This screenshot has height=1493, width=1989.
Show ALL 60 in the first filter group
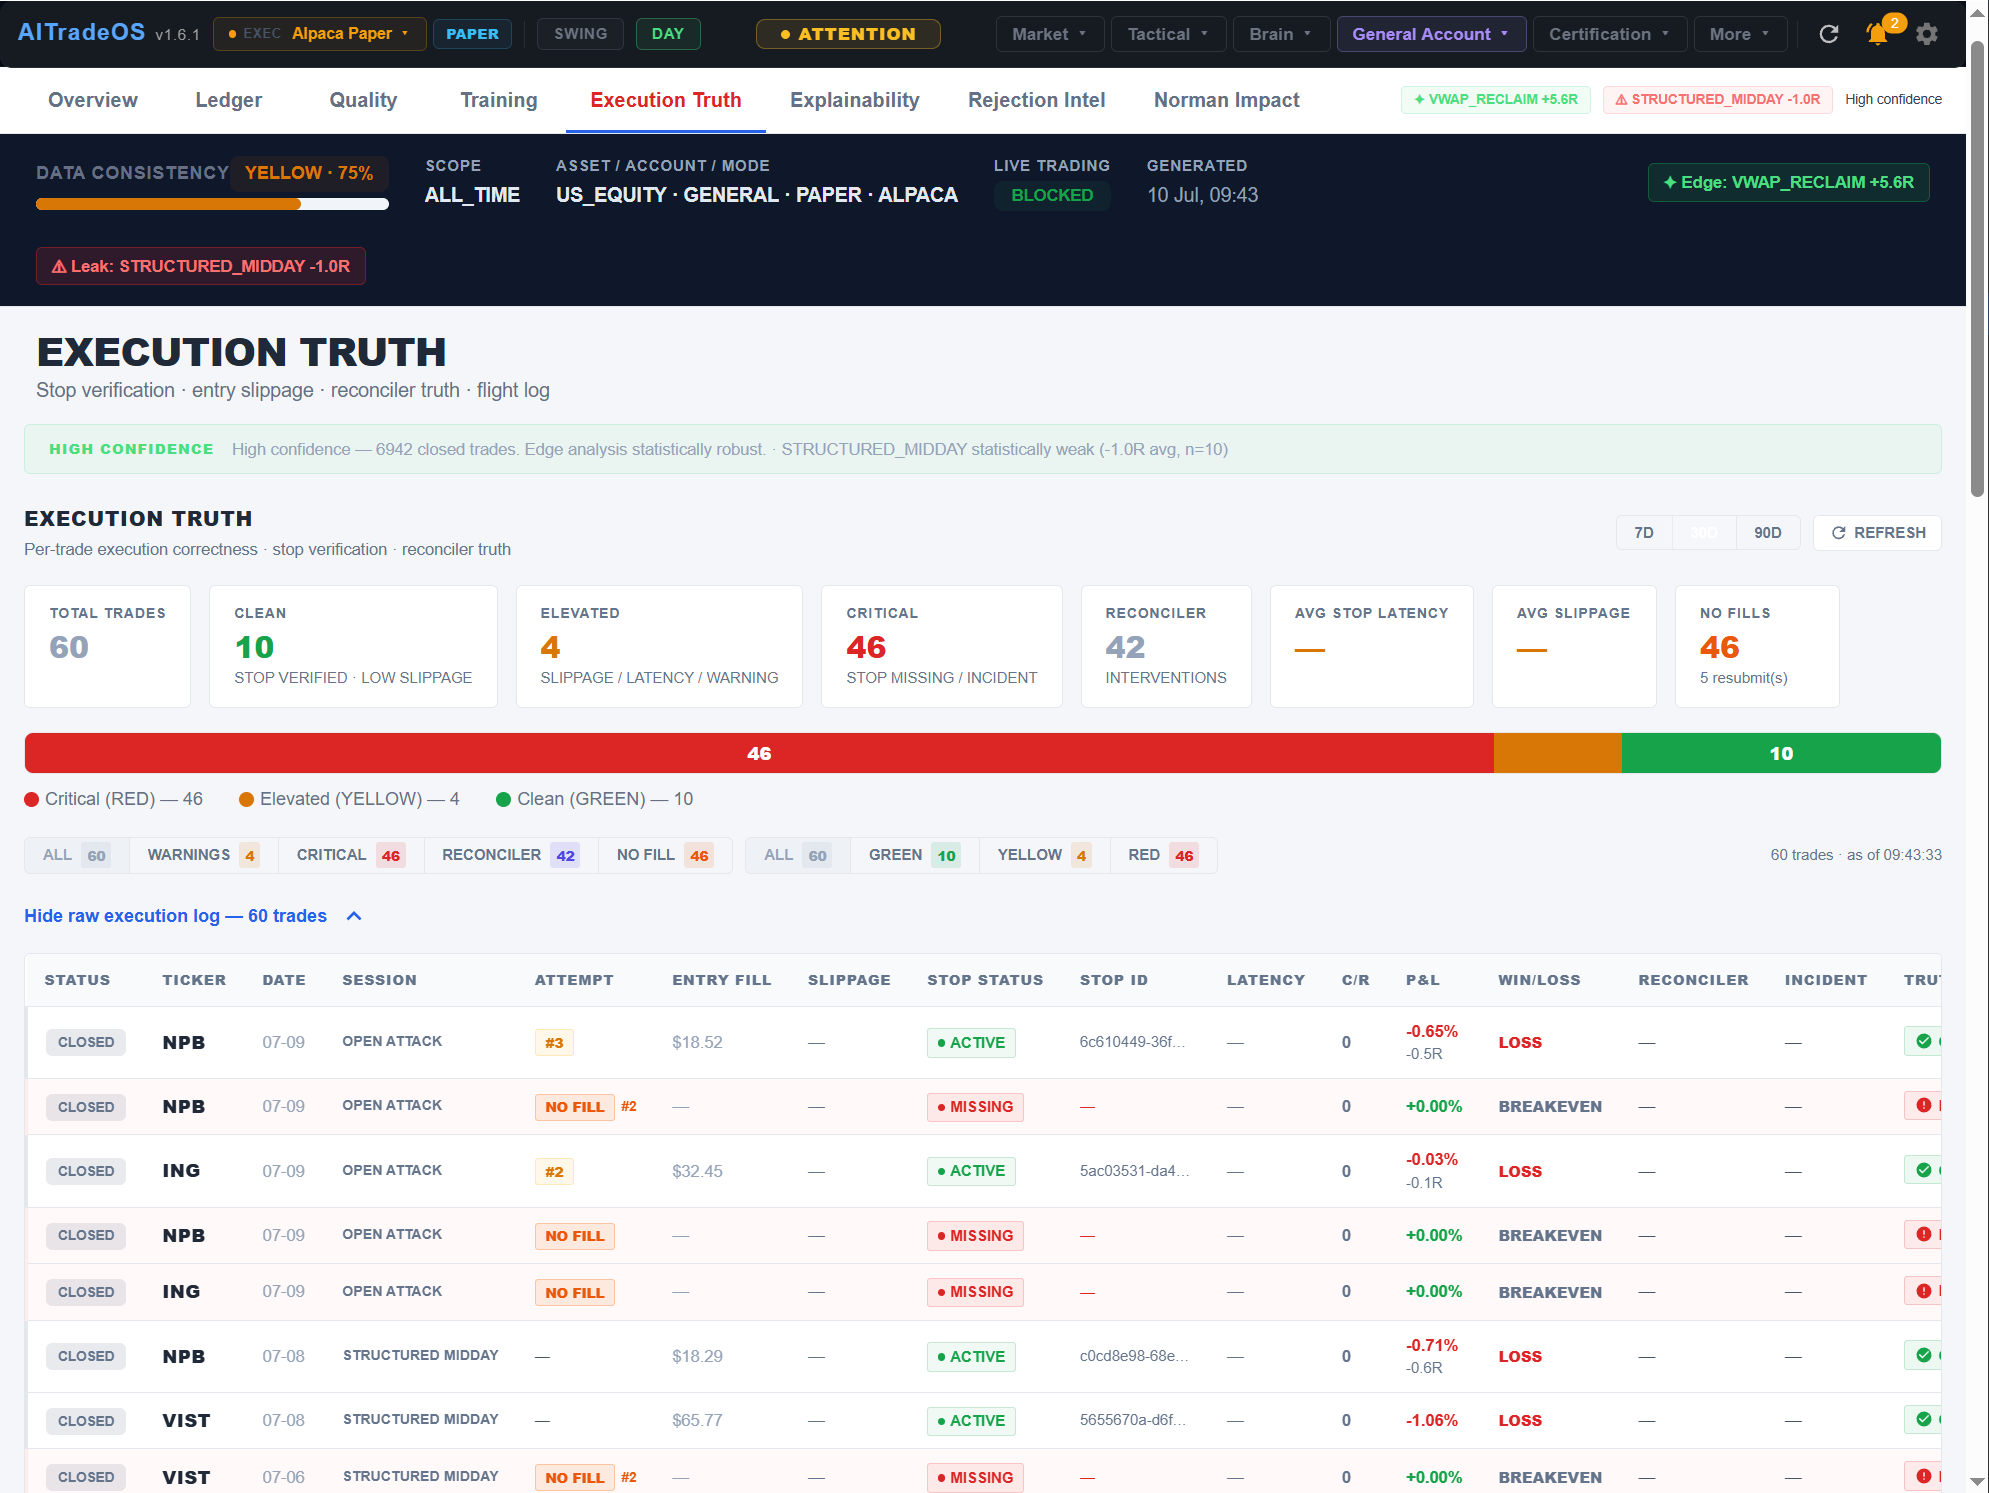point(77,855)
